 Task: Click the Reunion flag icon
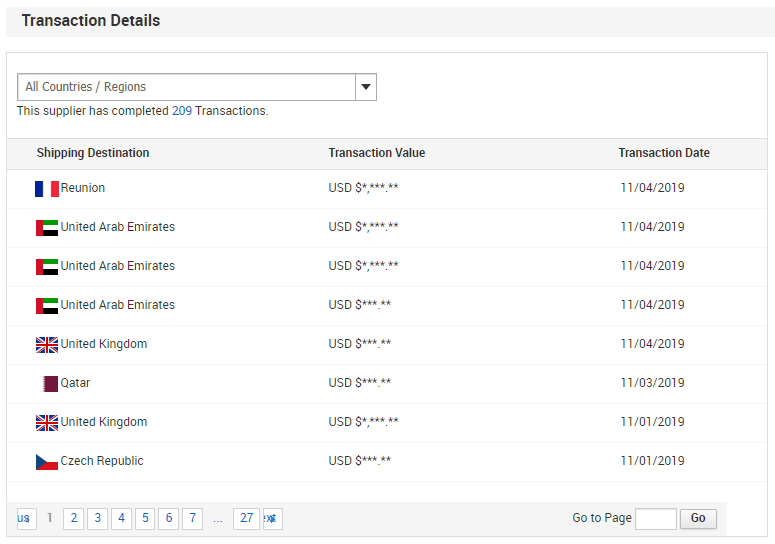[x=47, y=189]
